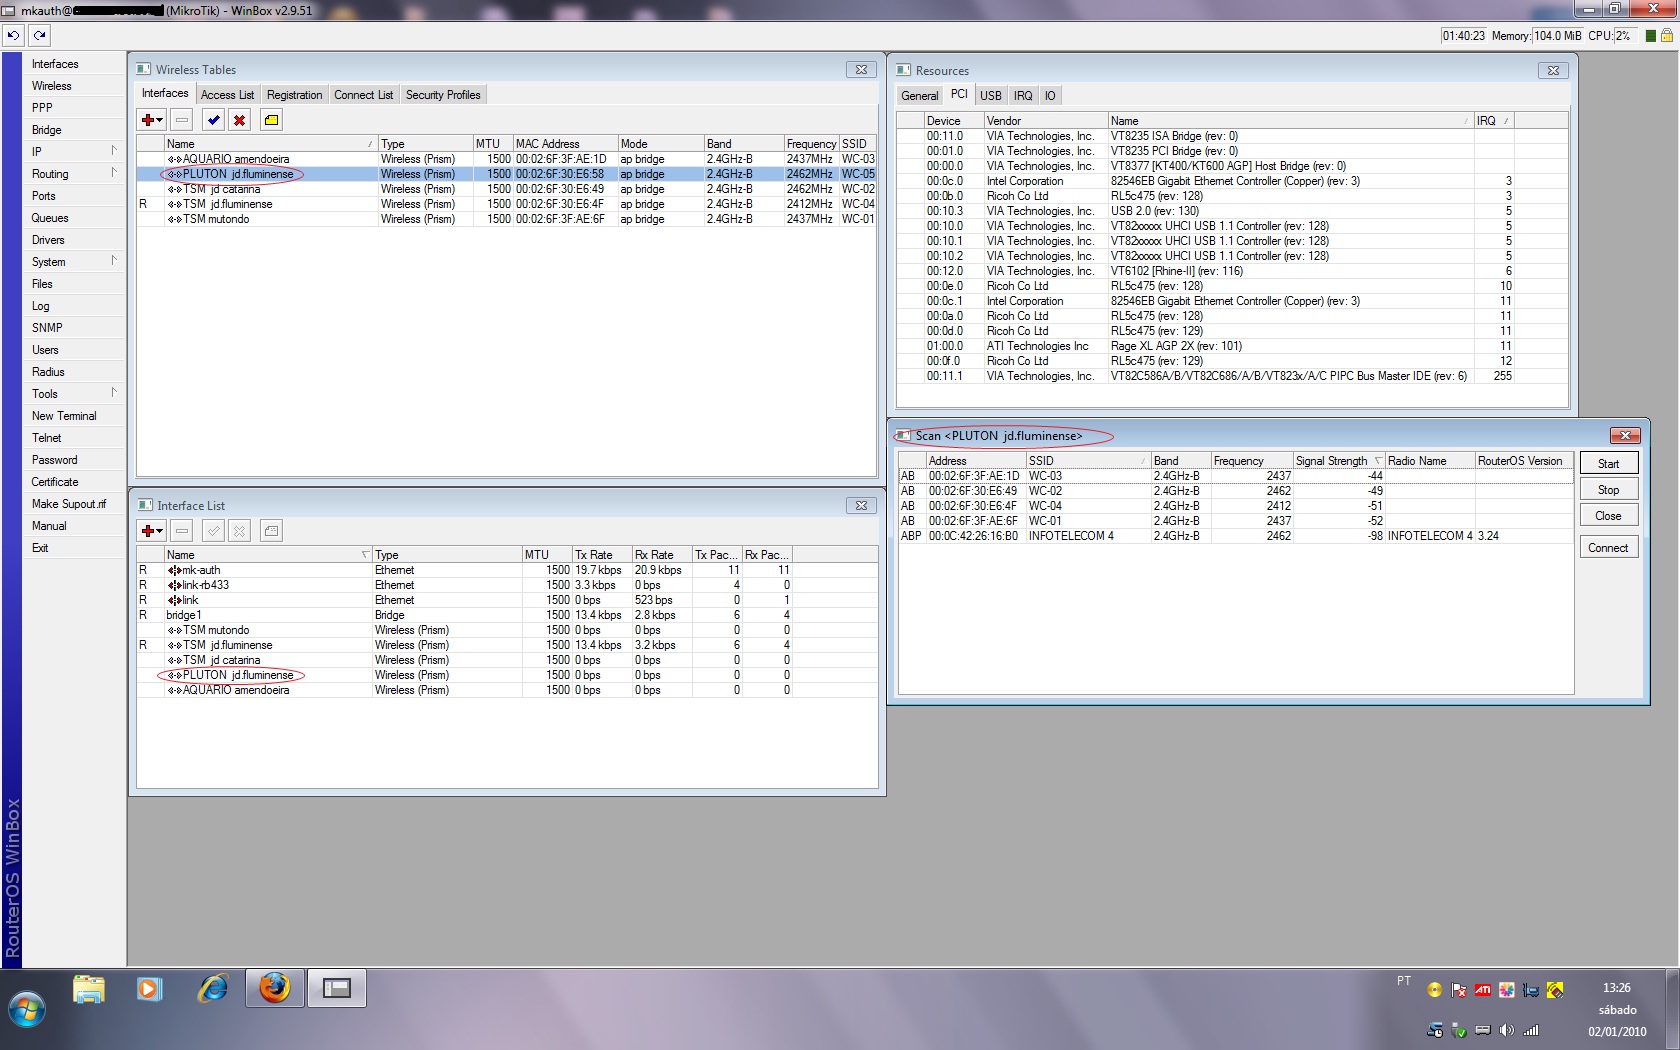Open Log from the sidebar menu
1680x1050 pixels.
tap(40, 306)
